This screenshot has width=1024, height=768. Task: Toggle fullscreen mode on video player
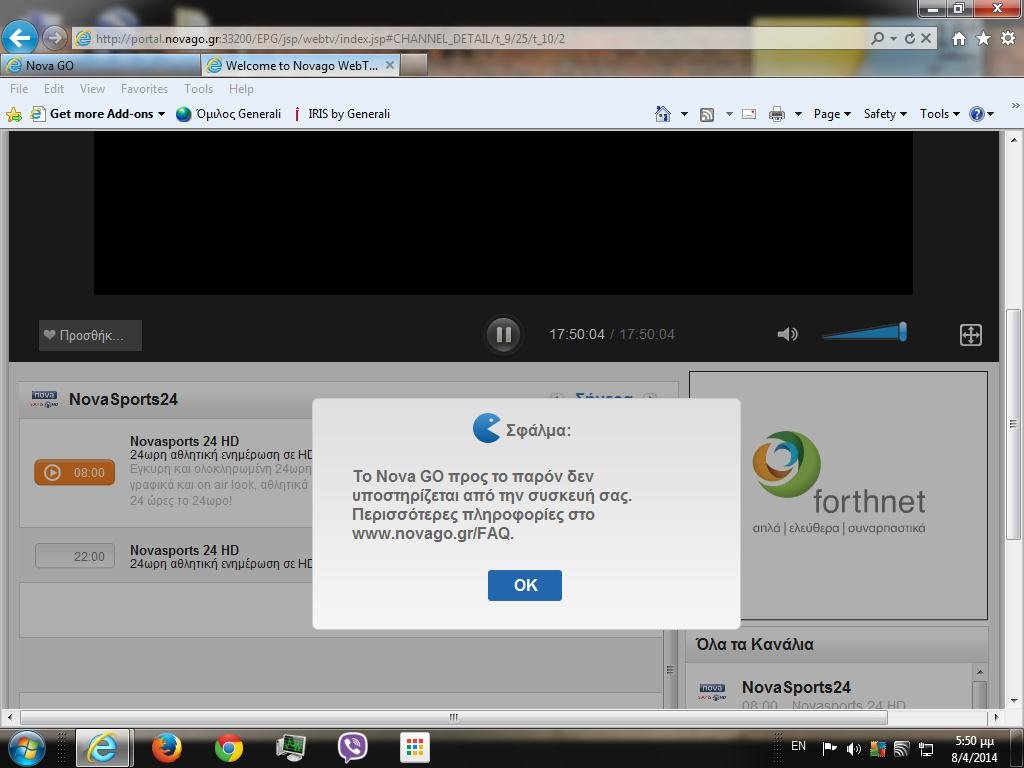tap(970, 335)
